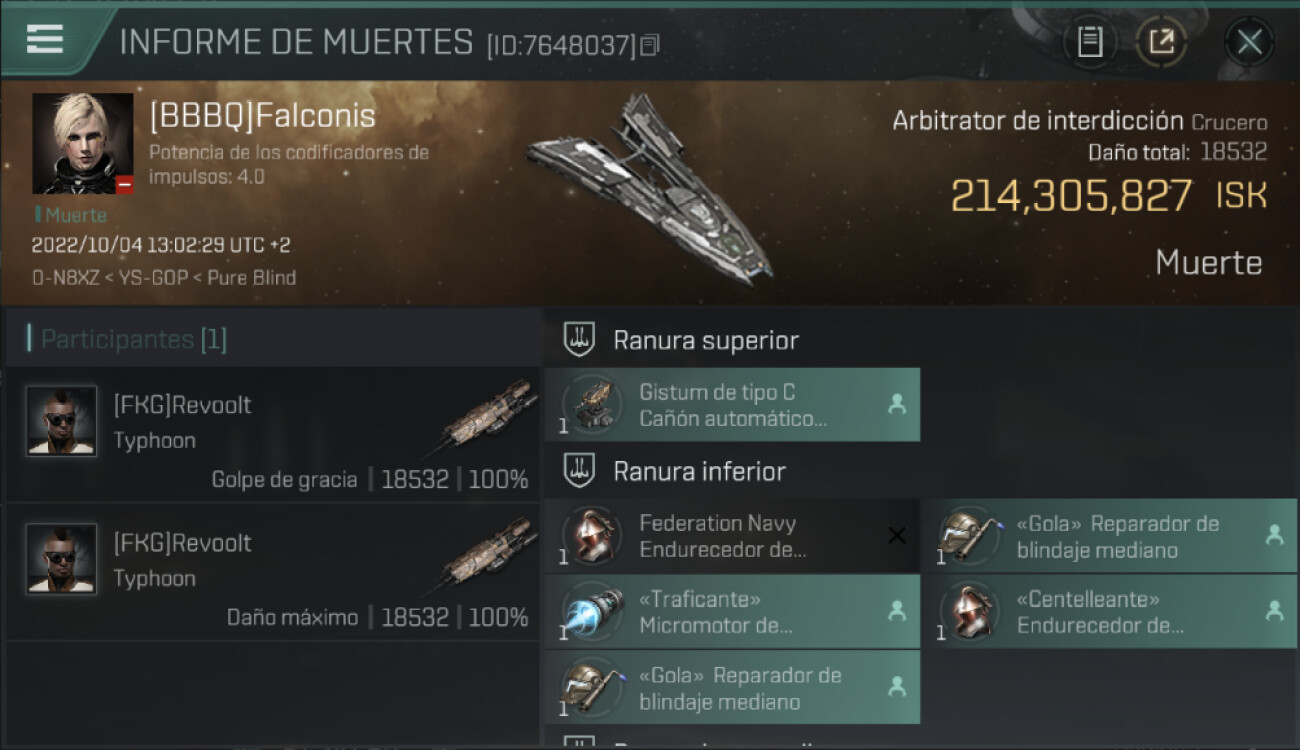Copy the kill report ID
The width and height of the screenshot is (1300, 750).
pos(650,45)
